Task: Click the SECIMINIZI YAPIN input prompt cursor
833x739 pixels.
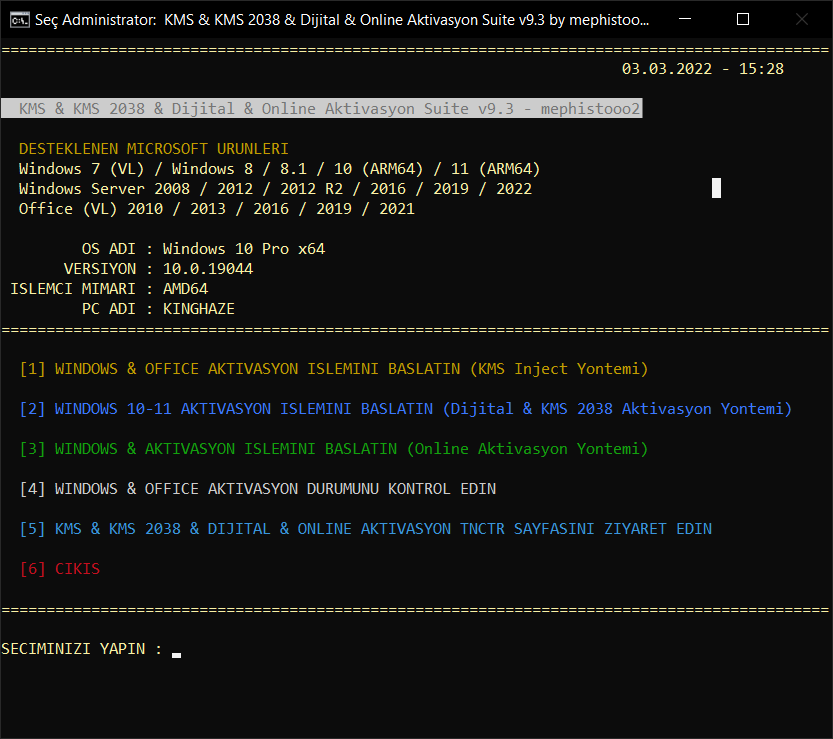Action: point(176,651)
